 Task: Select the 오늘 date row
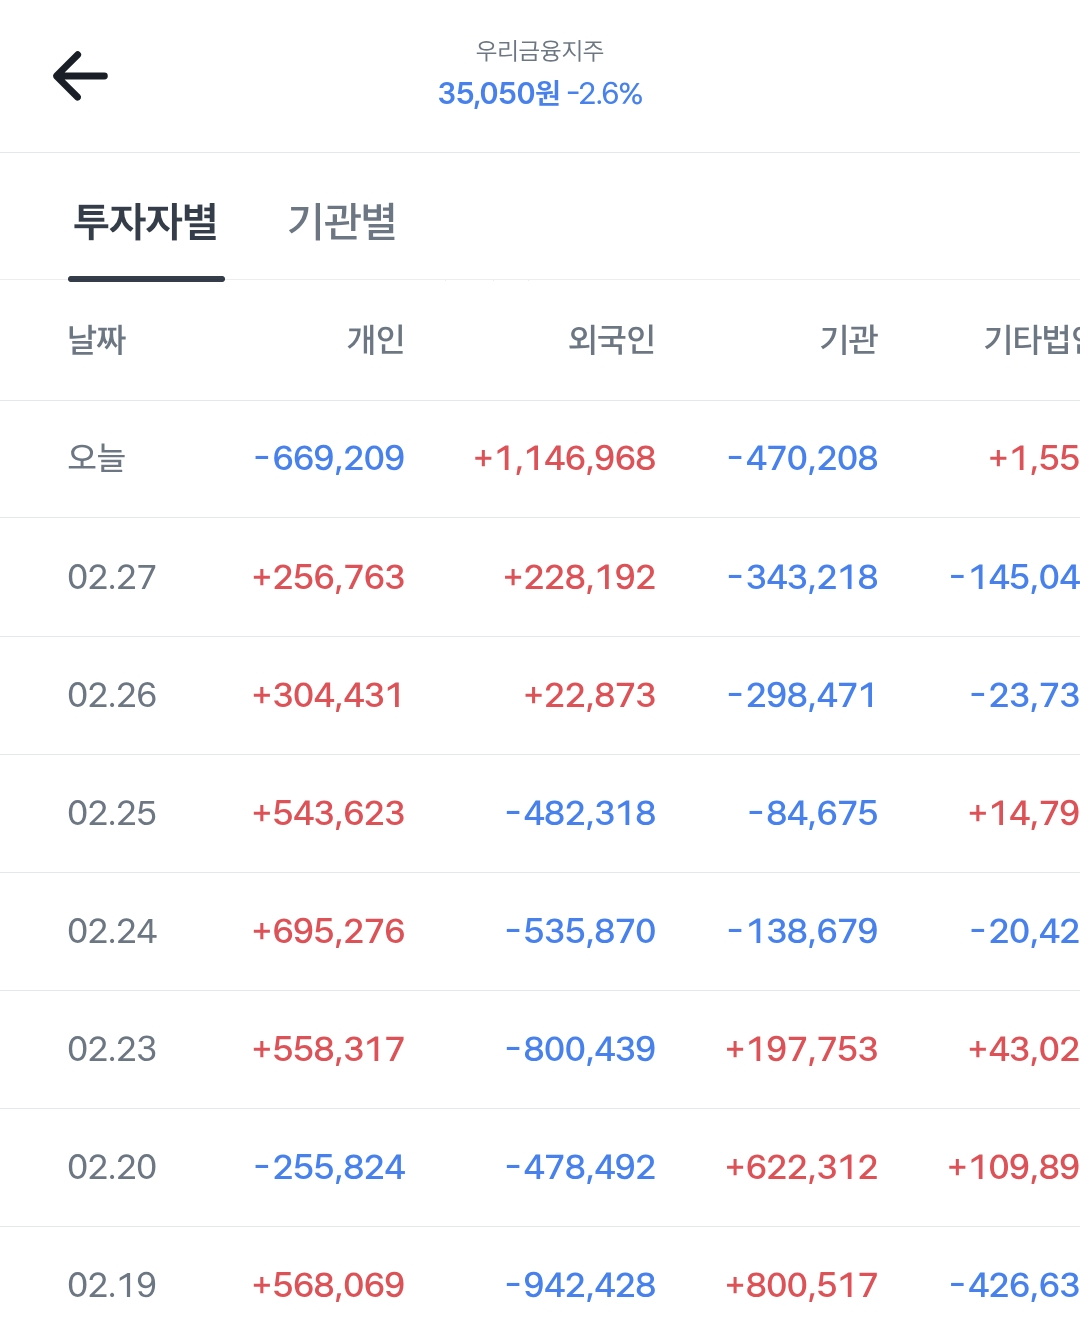tap(96, 458)
